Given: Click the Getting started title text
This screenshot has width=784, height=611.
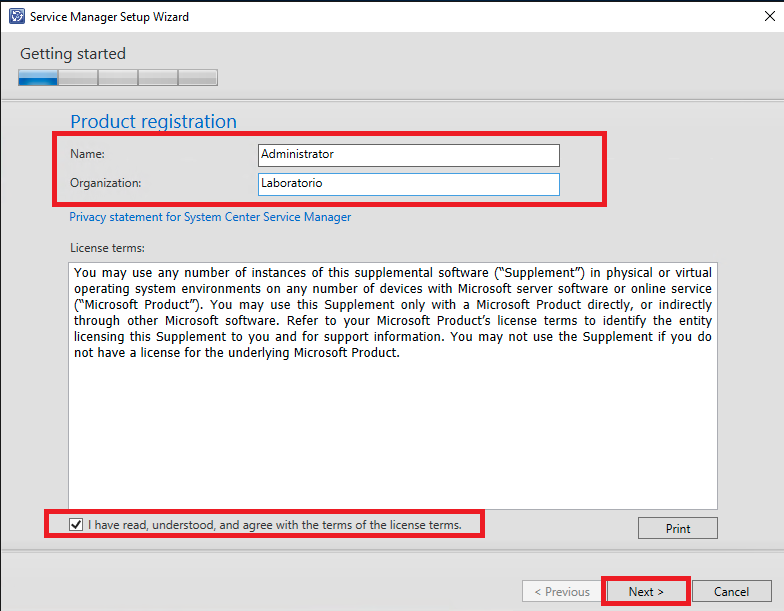Looking at the screenshot, I should click(x=73, y=54).
